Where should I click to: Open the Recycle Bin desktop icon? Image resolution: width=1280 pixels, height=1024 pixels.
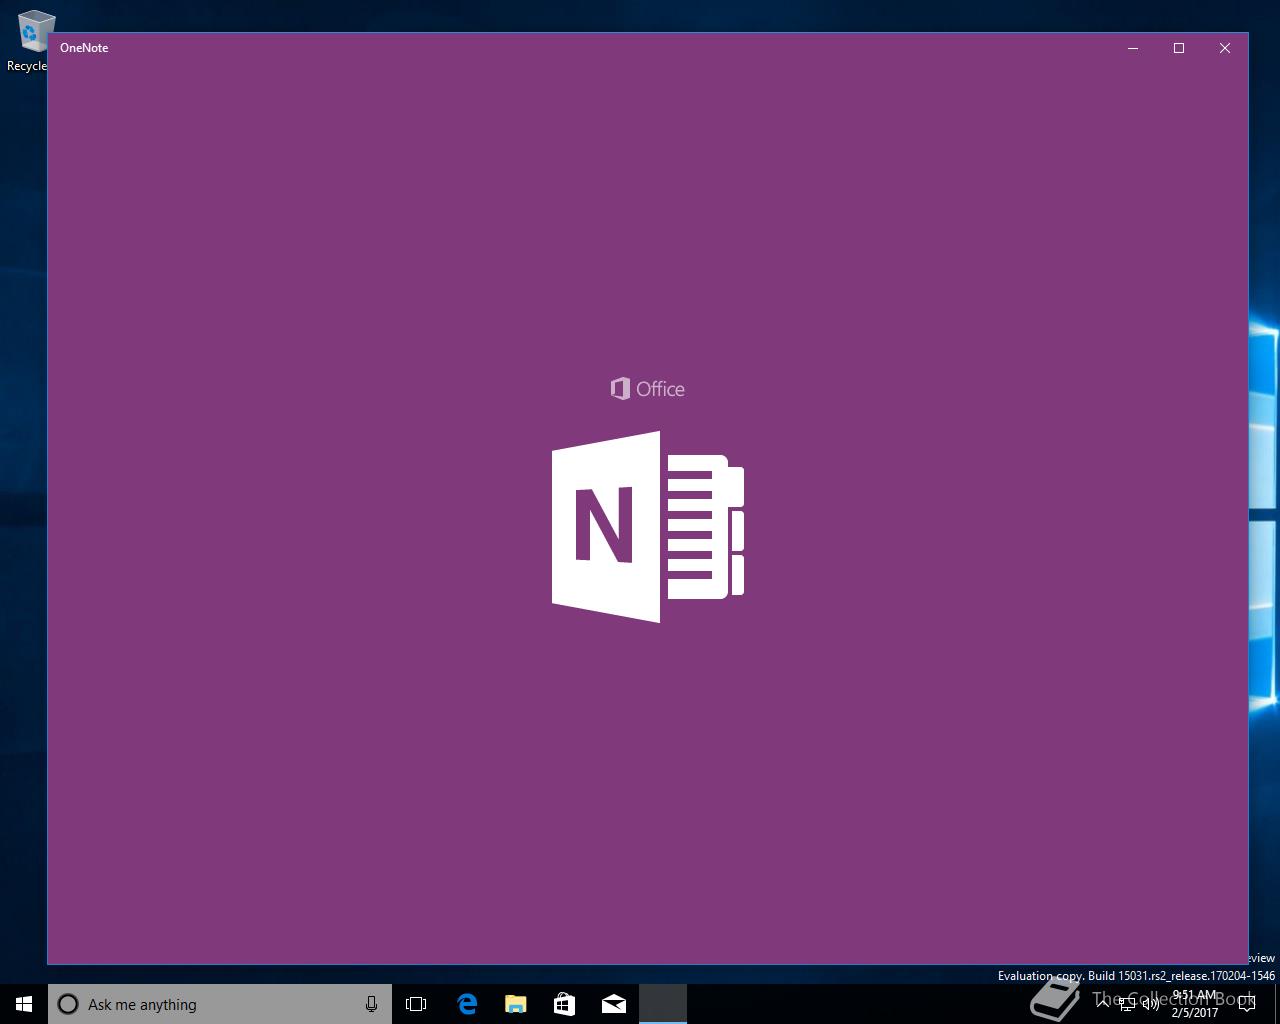(x=30, y=40)
